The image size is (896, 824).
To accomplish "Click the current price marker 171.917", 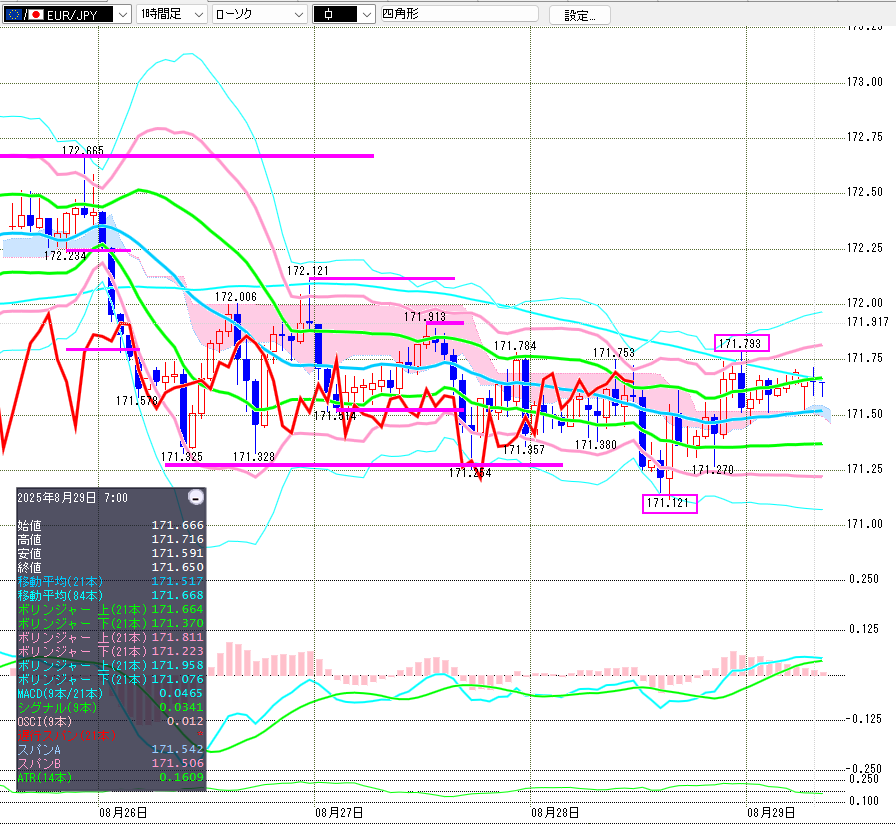I will (x=867, y=322).
